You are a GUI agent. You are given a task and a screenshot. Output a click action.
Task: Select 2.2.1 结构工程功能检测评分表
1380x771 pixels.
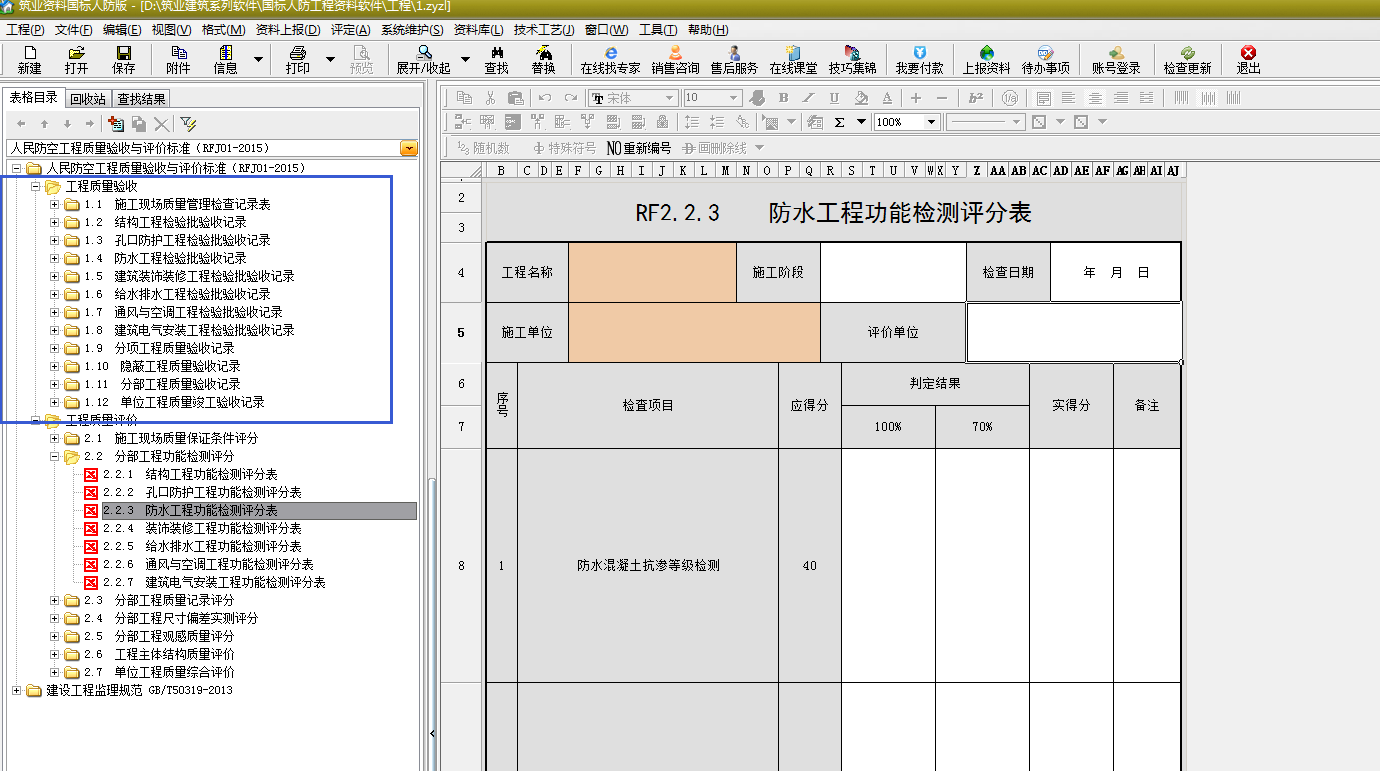pyautogui.click(x=190, y=474)
